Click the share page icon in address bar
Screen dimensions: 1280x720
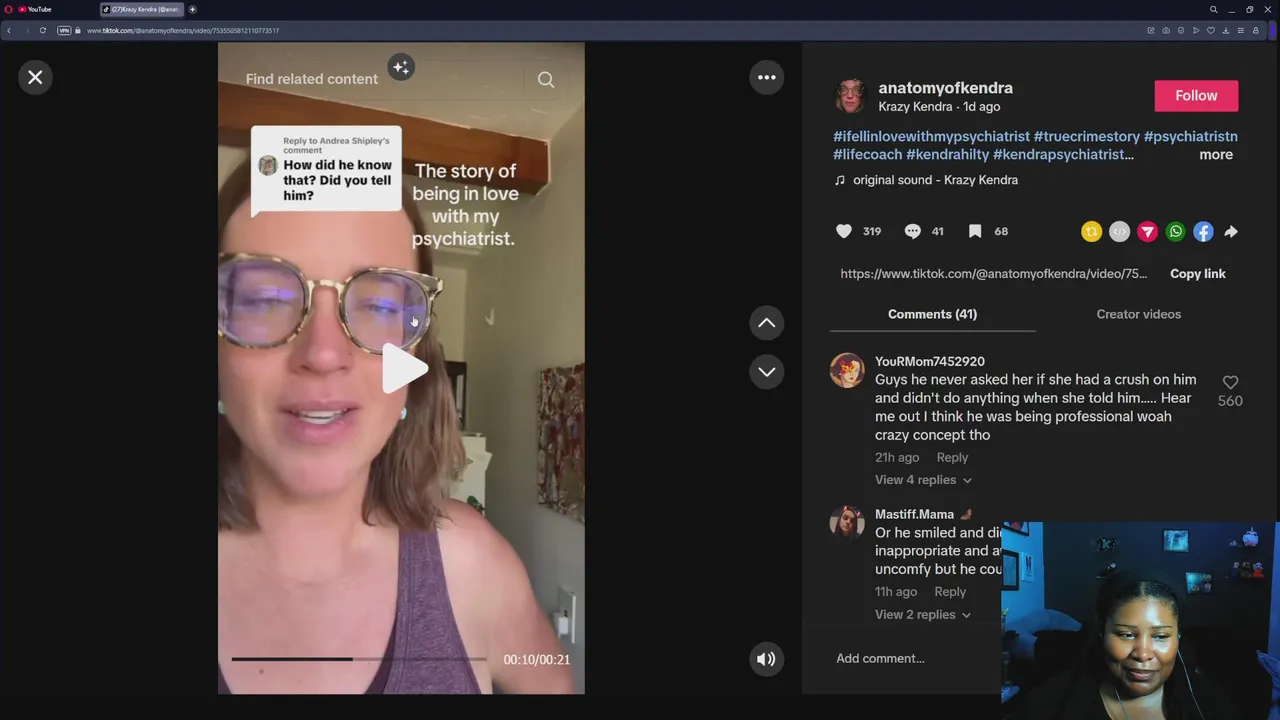(x=1151, y=30)
